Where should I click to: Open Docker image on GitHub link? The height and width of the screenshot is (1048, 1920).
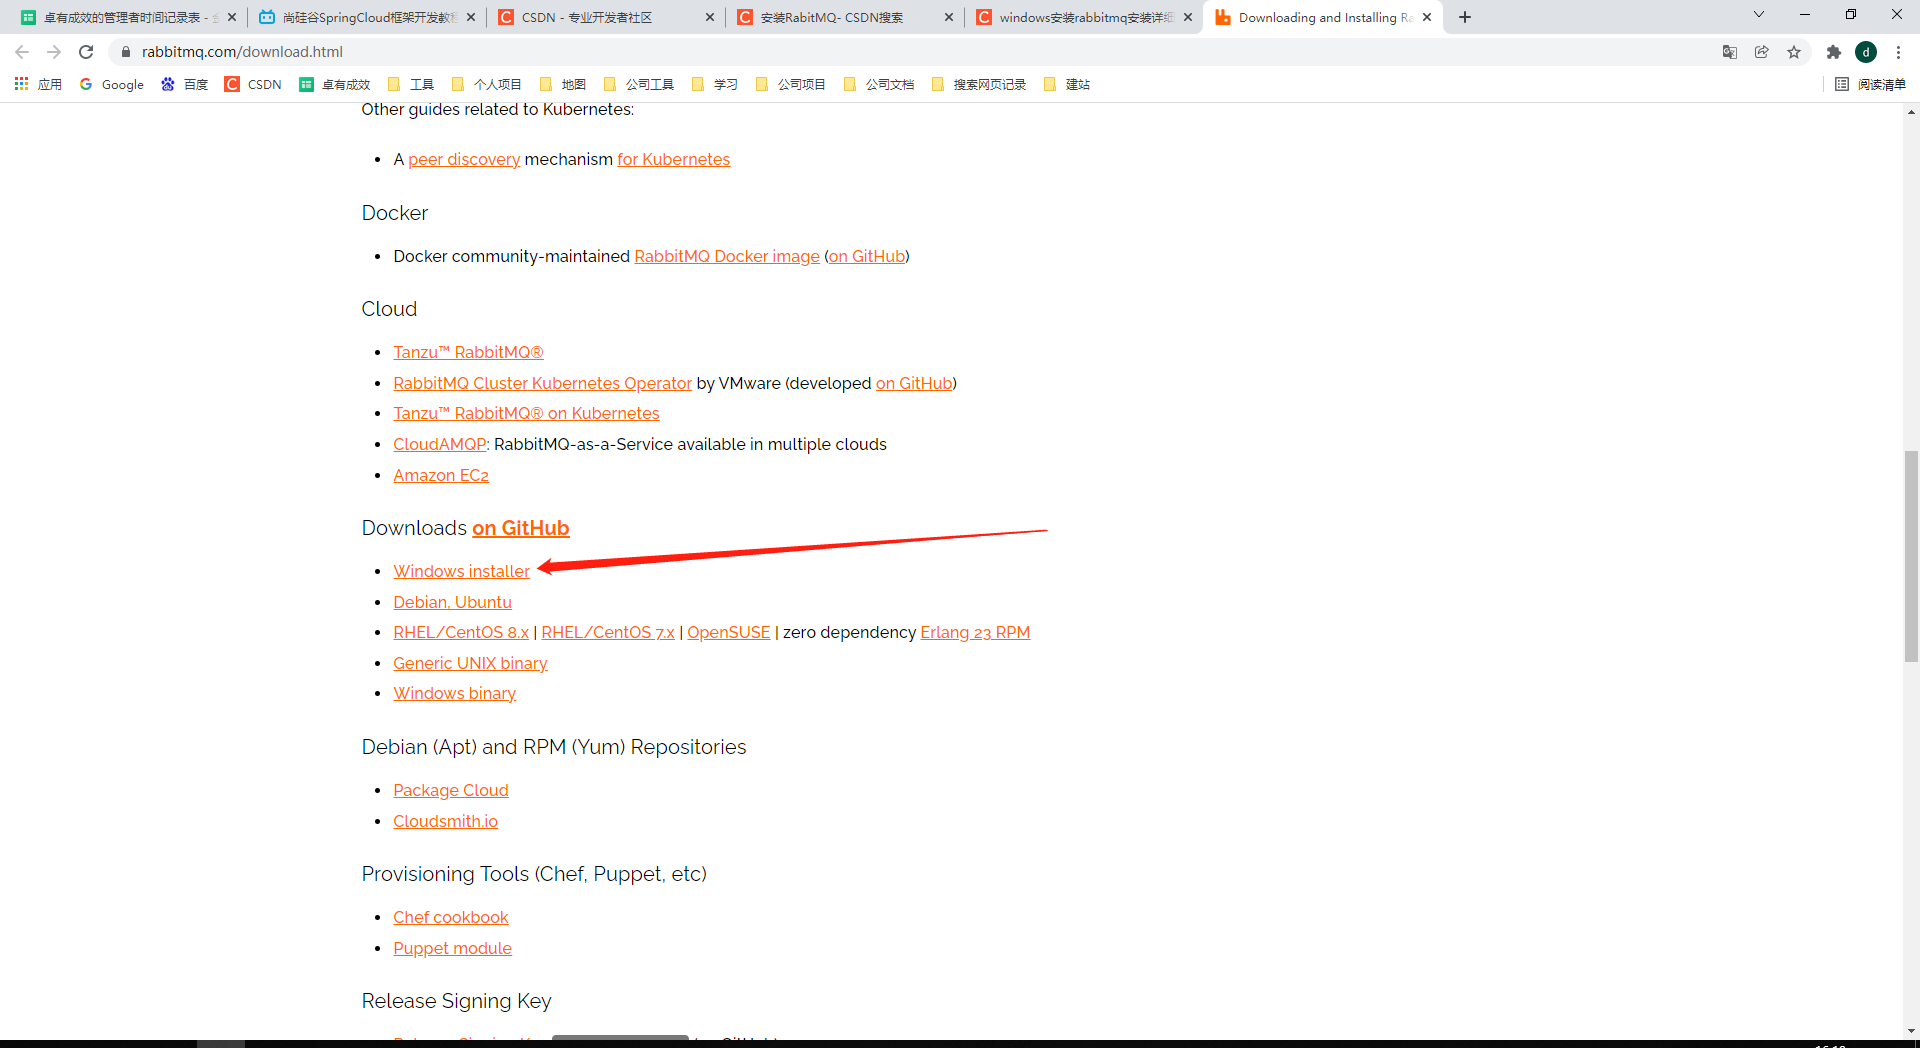pyautogui.click(x=867, y=256)
